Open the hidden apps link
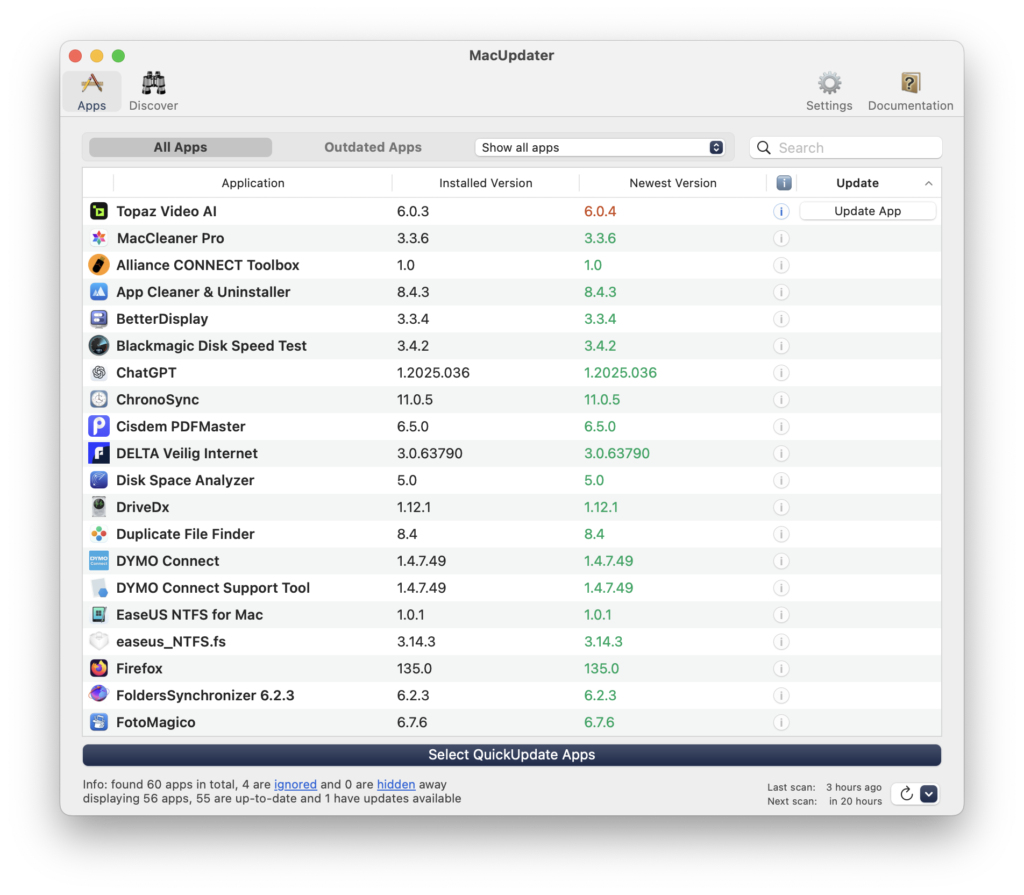Viewport: 1024px width, 895px height. pos(396,784)
